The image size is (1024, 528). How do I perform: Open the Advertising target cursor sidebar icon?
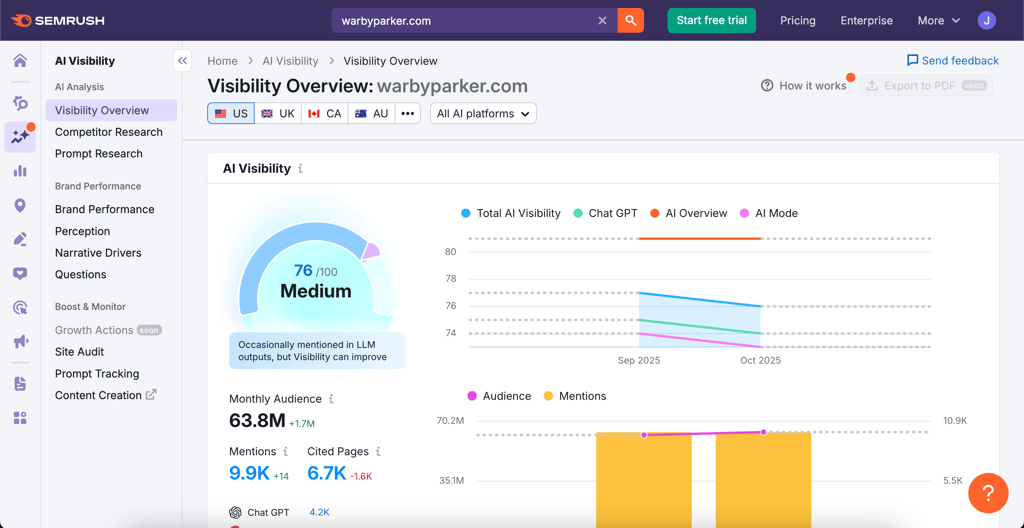pos(20,308)
